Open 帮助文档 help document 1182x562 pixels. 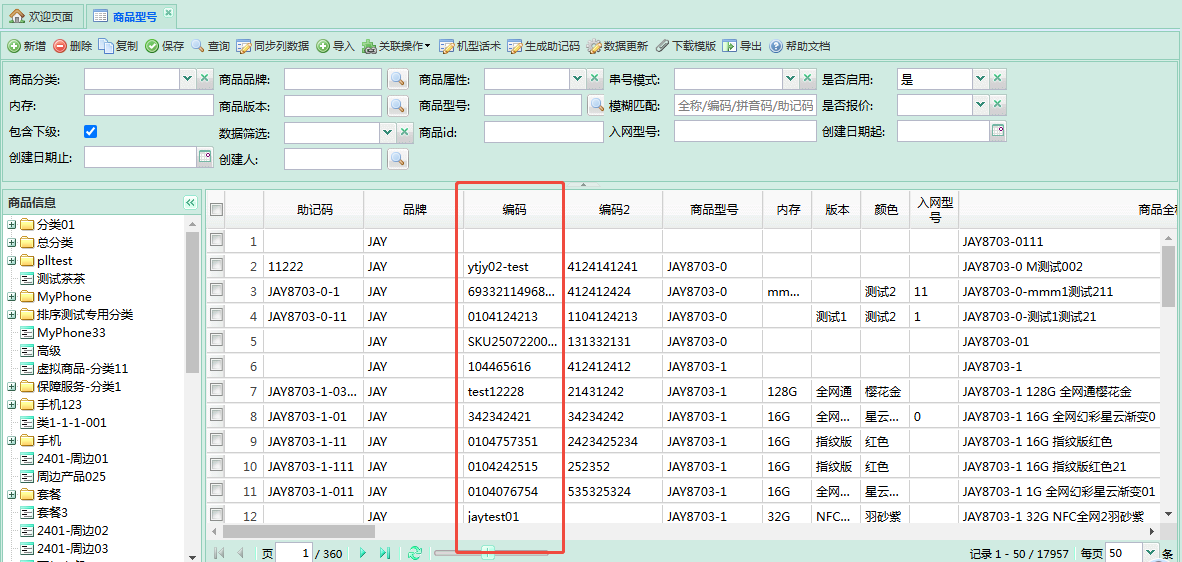coord(776,46)
